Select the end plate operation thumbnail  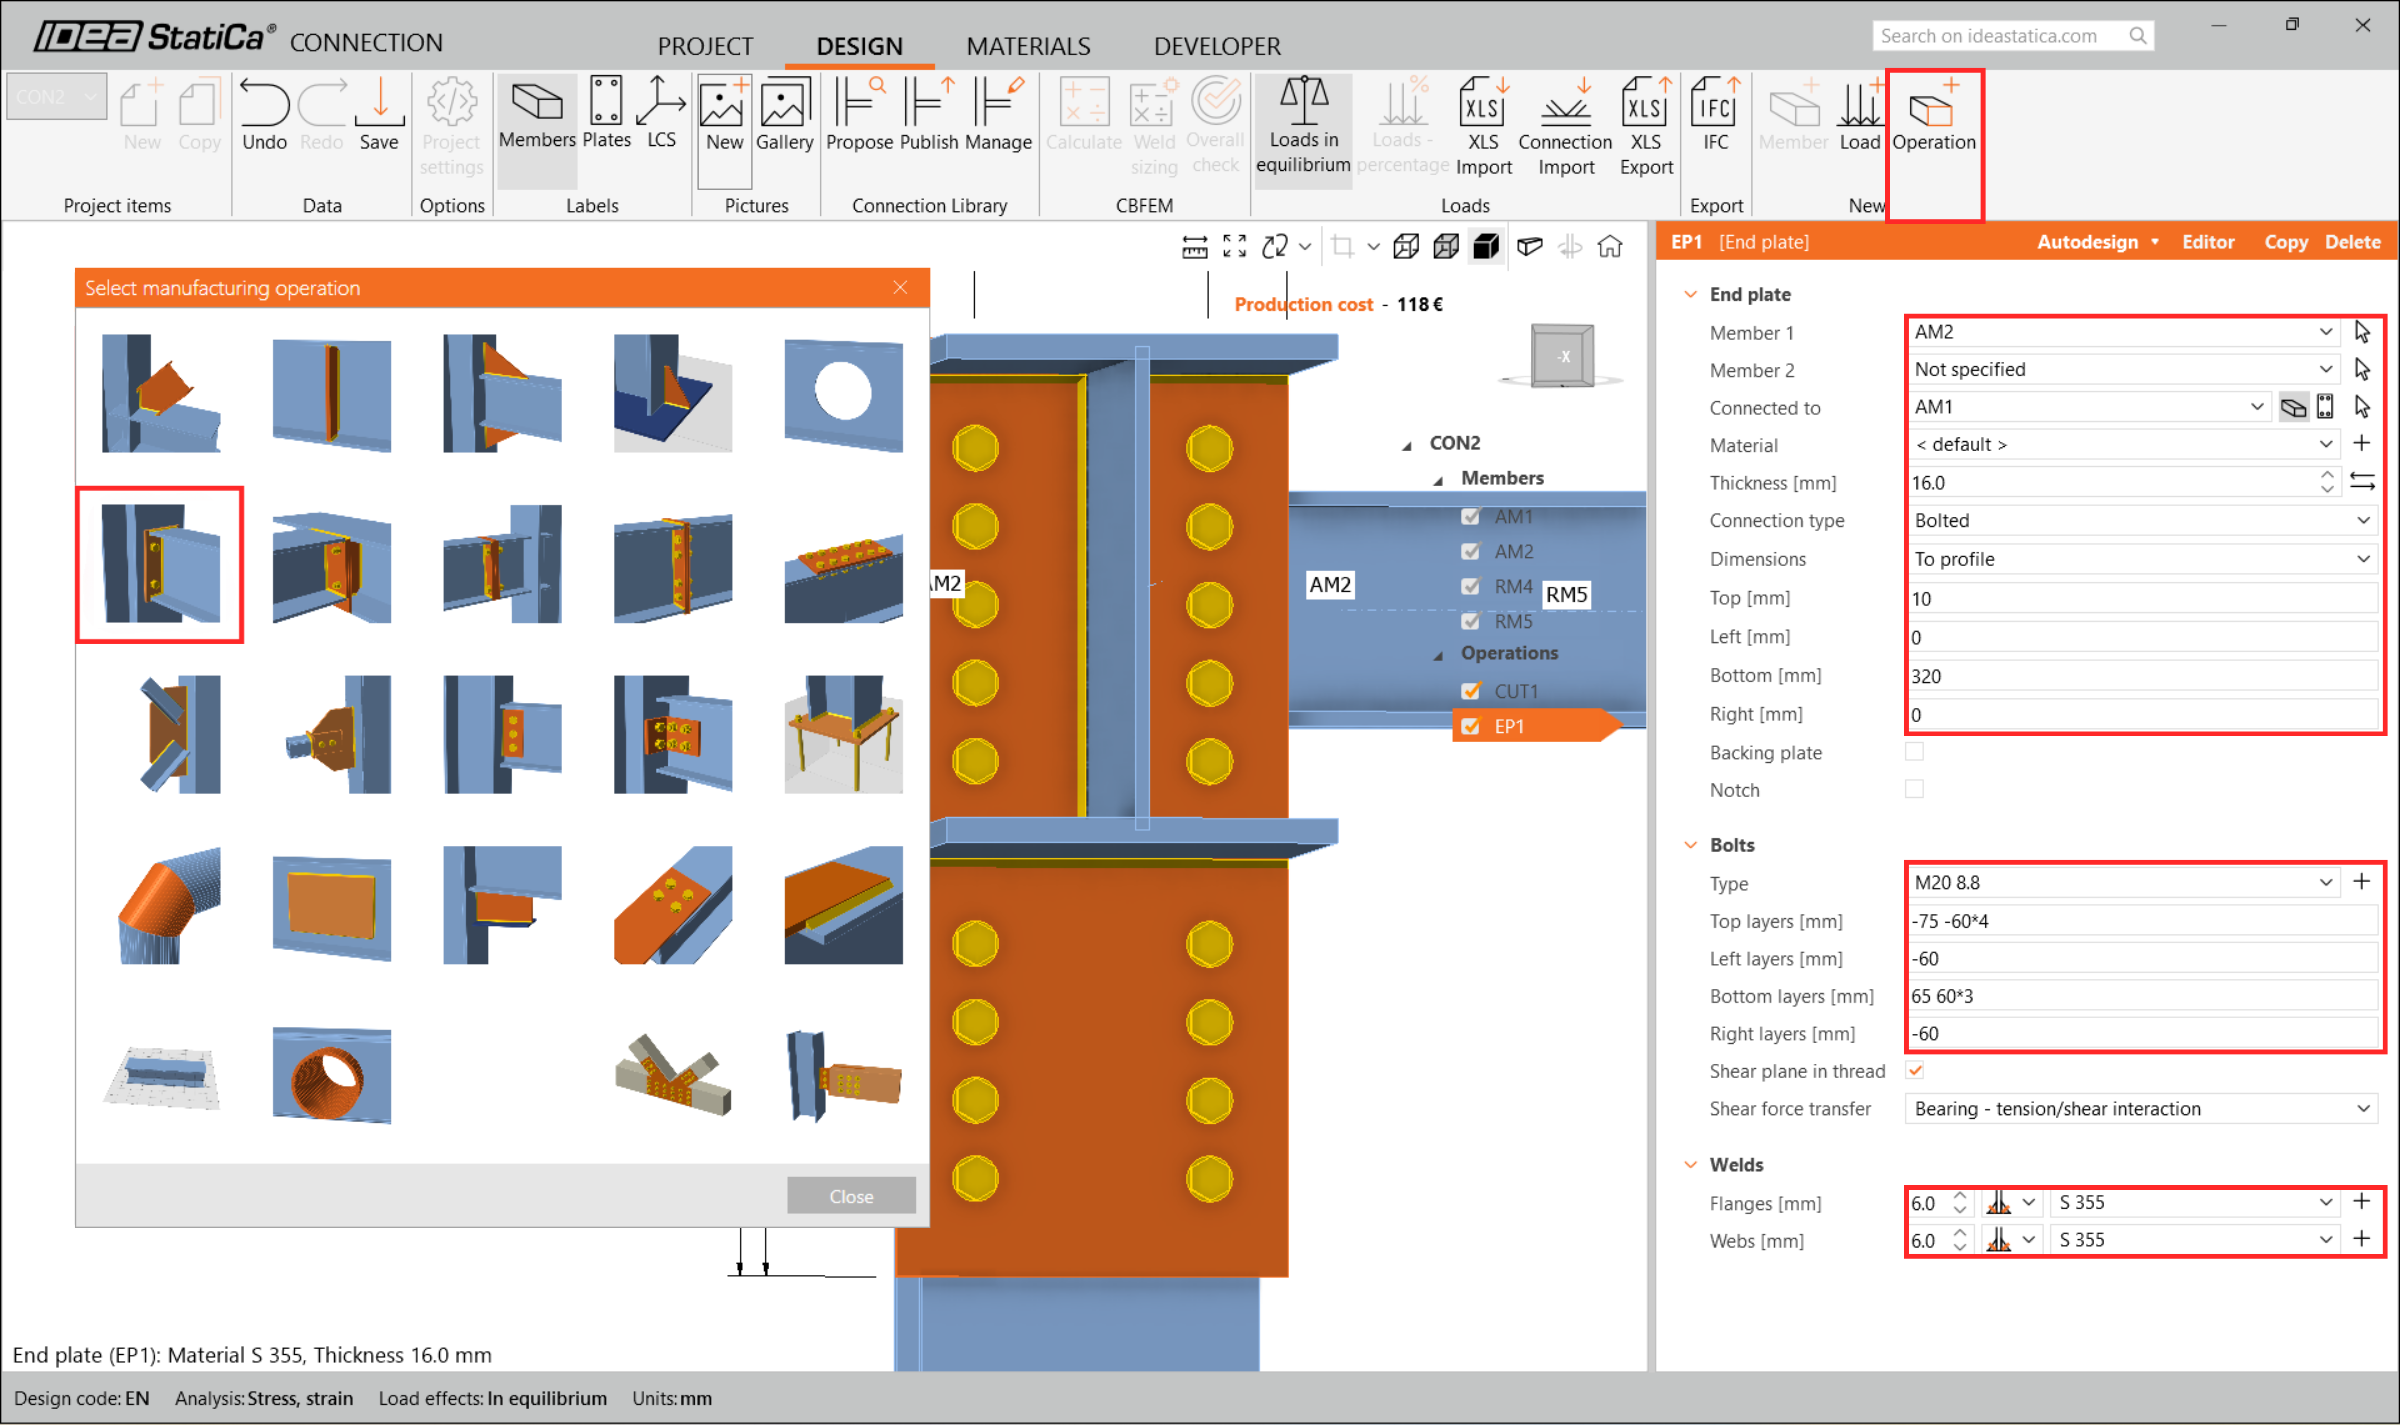(x=160, y=564)
